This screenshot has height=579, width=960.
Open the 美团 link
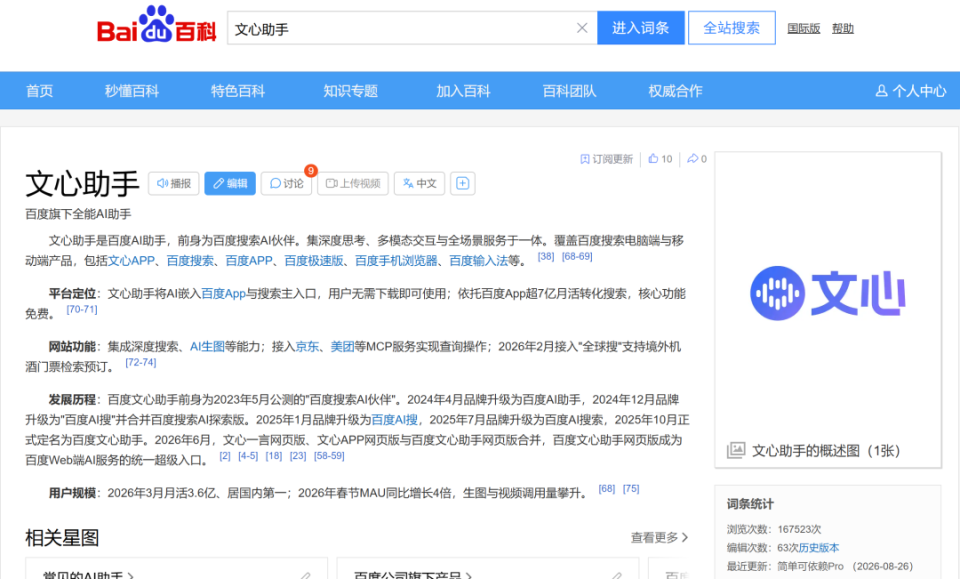(x=343, y=347)
